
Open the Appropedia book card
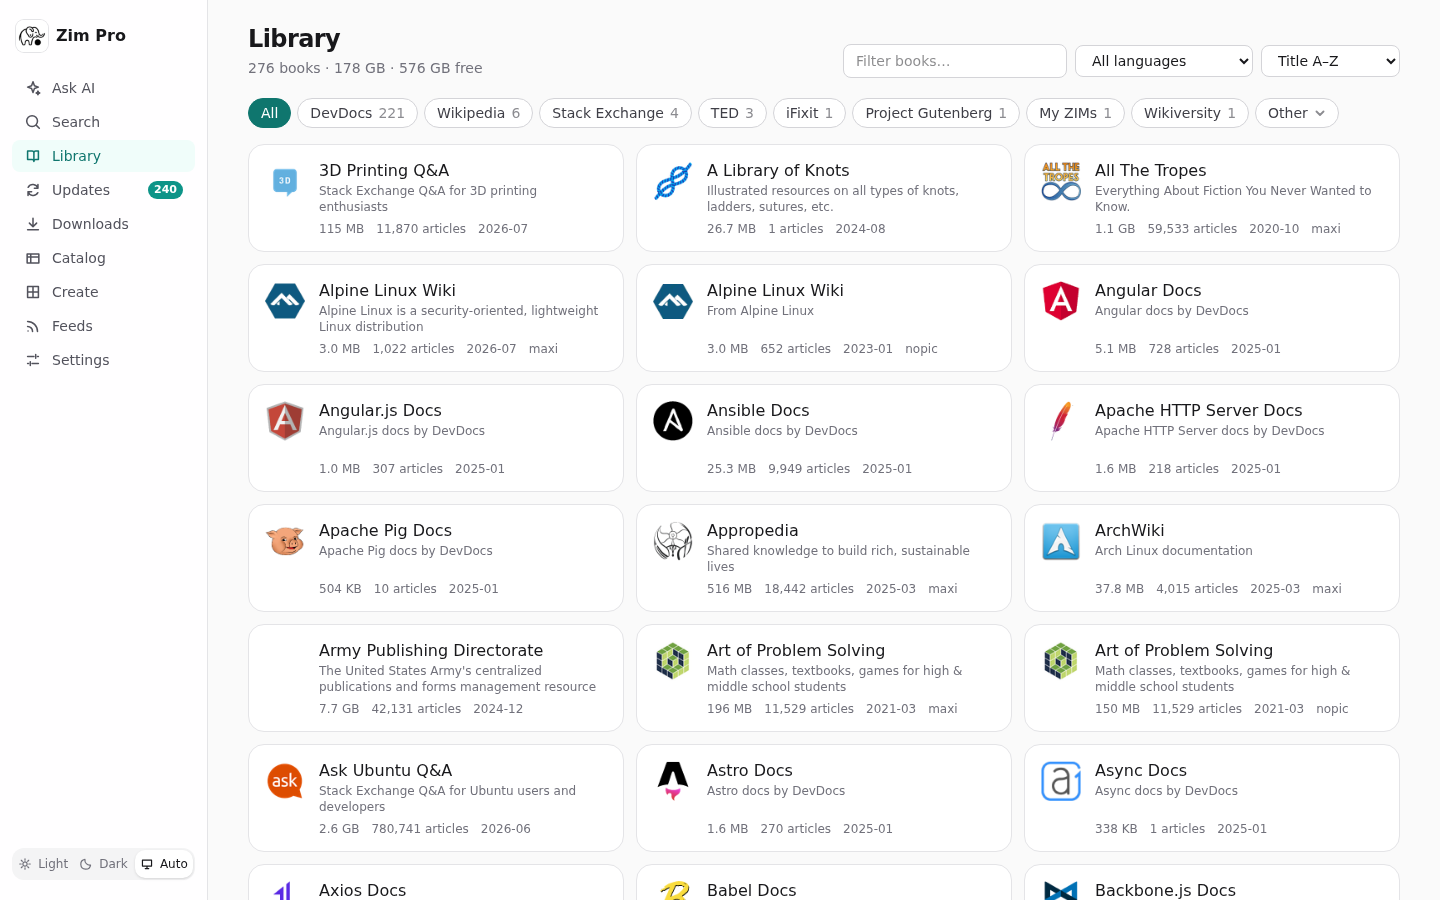coord(824,558)
